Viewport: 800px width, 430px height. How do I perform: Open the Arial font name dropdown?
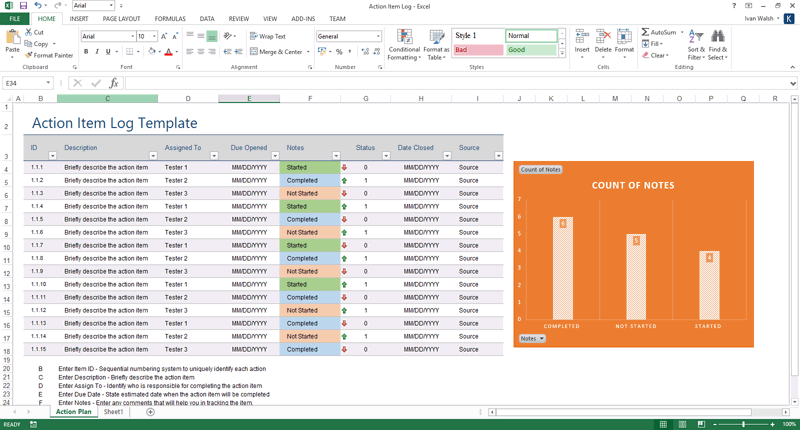pos(132,36)
